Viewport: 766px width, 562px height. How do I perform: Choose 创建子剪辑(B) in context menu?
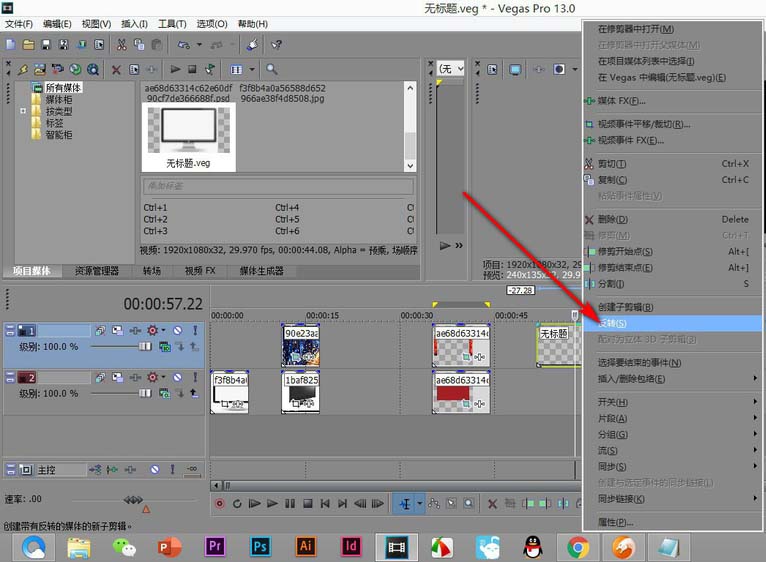pos(672,307)
